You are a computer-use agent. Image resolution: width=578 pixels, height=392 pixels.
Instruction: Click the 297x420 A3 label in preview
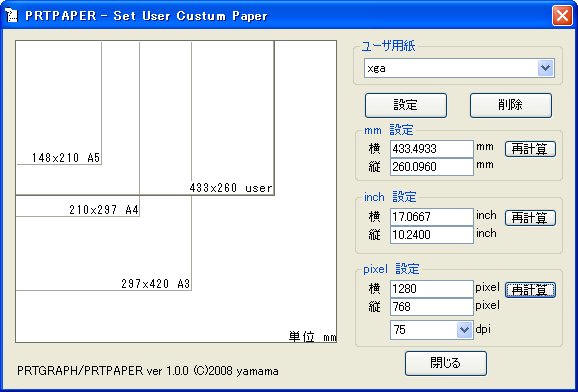(156, 284)
